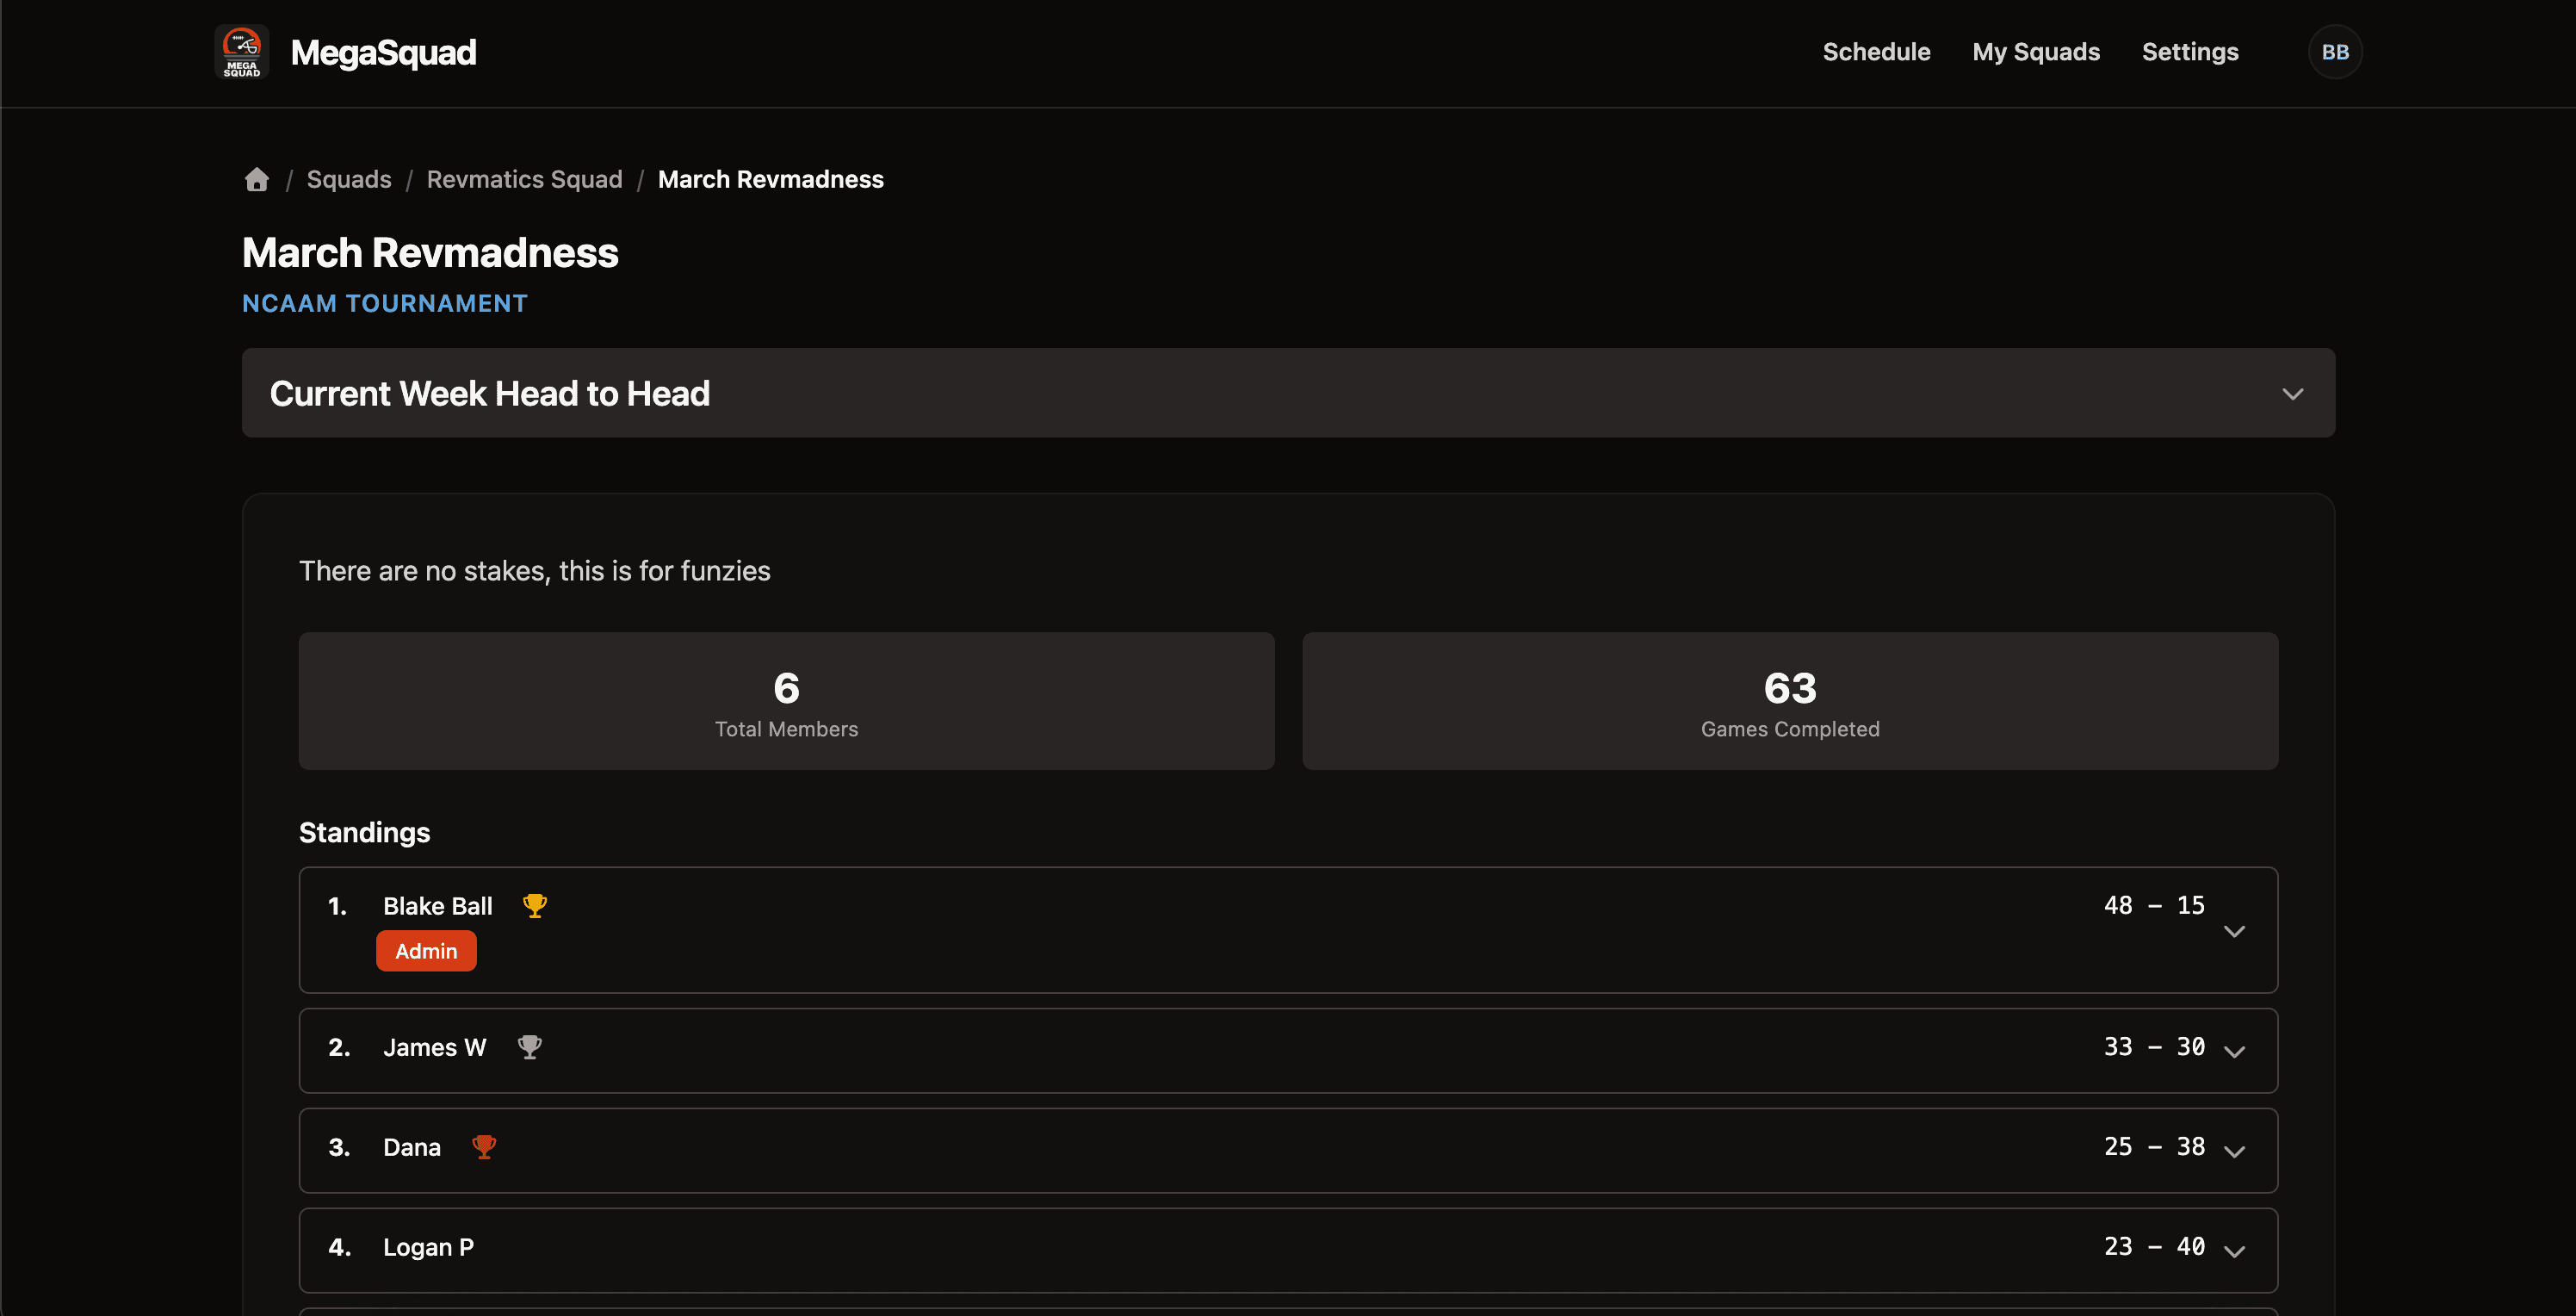
Task: Expand James W's standings row chevron
Action: (2234, 1051)
